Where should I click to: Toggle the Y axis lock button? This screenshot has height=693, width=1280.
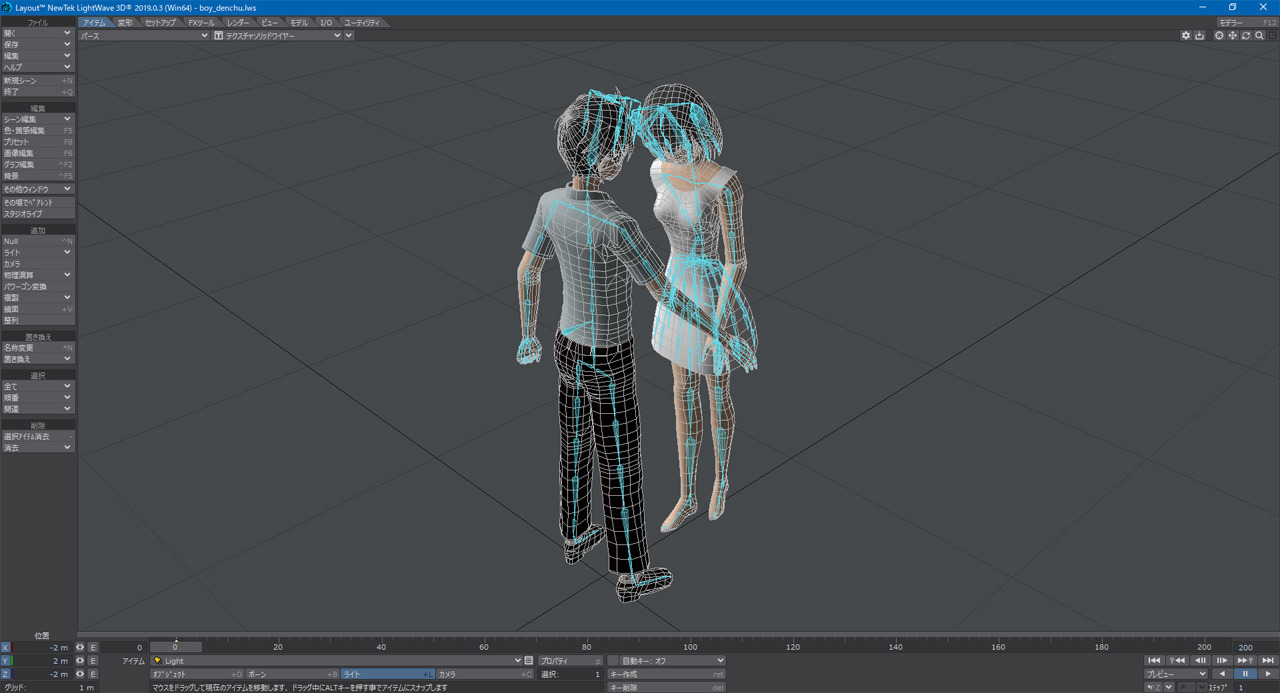[x=7, y=661]
